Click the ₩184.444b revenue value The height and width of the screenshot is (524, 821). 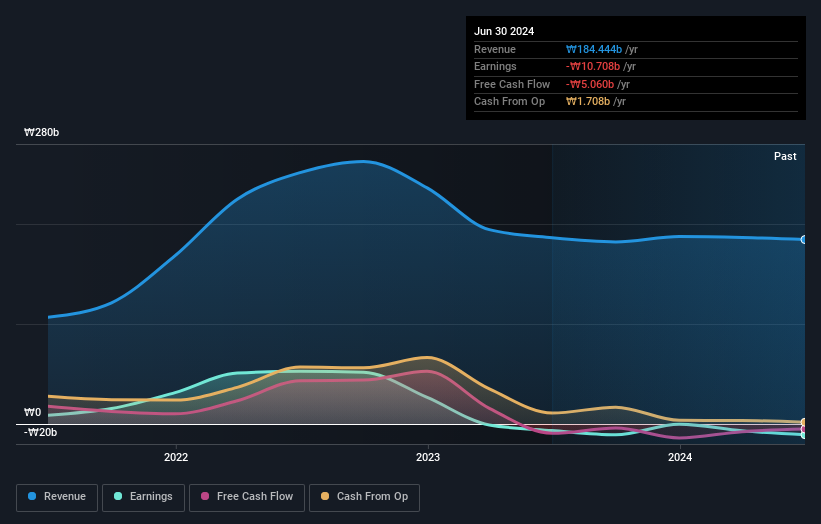coord(594,49)
